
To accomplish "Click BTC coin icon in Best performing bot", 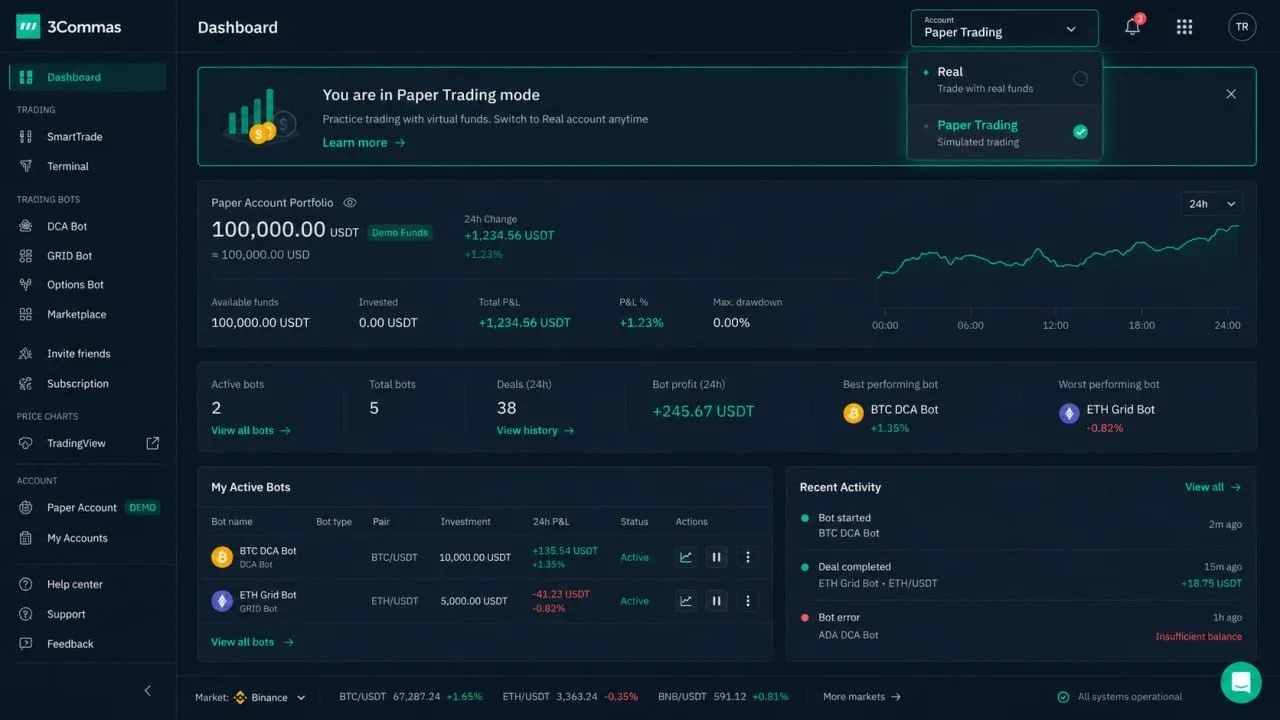I will coord(853,413).
